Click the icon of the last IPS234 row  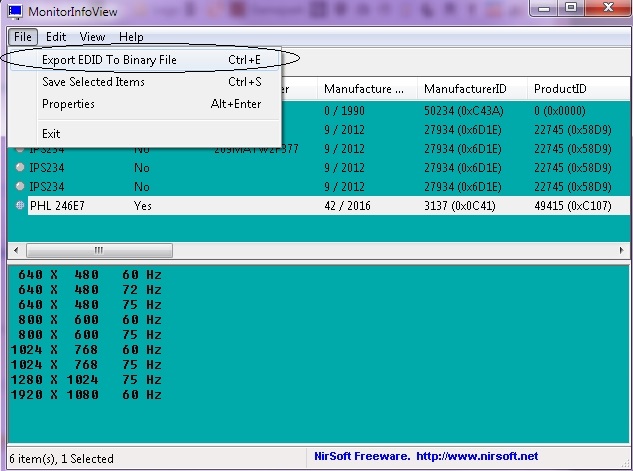pyautogui.click(x=20, y=186)
